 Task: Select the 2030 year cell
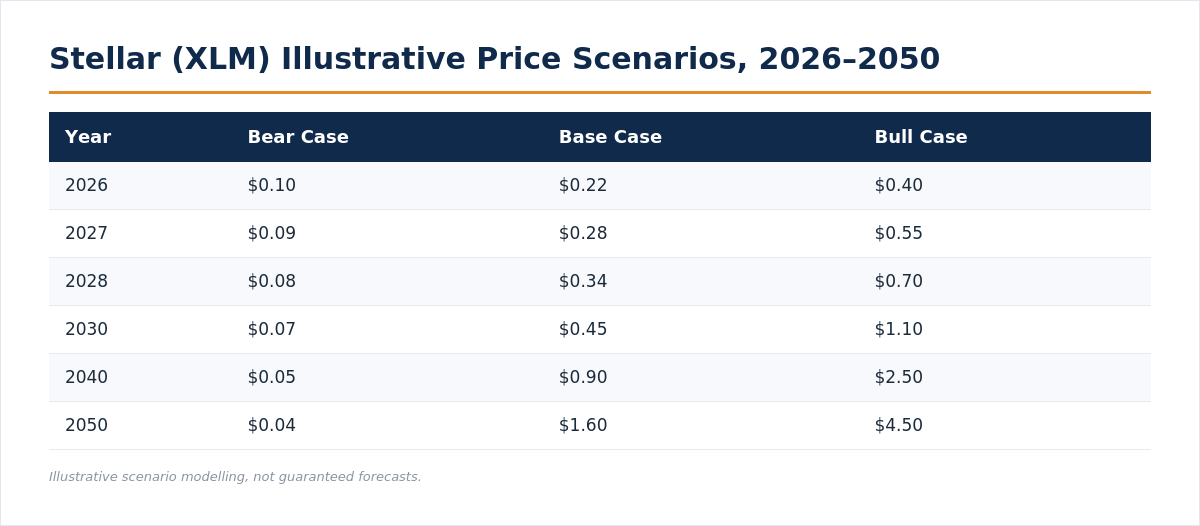click(x=86, y=330)
